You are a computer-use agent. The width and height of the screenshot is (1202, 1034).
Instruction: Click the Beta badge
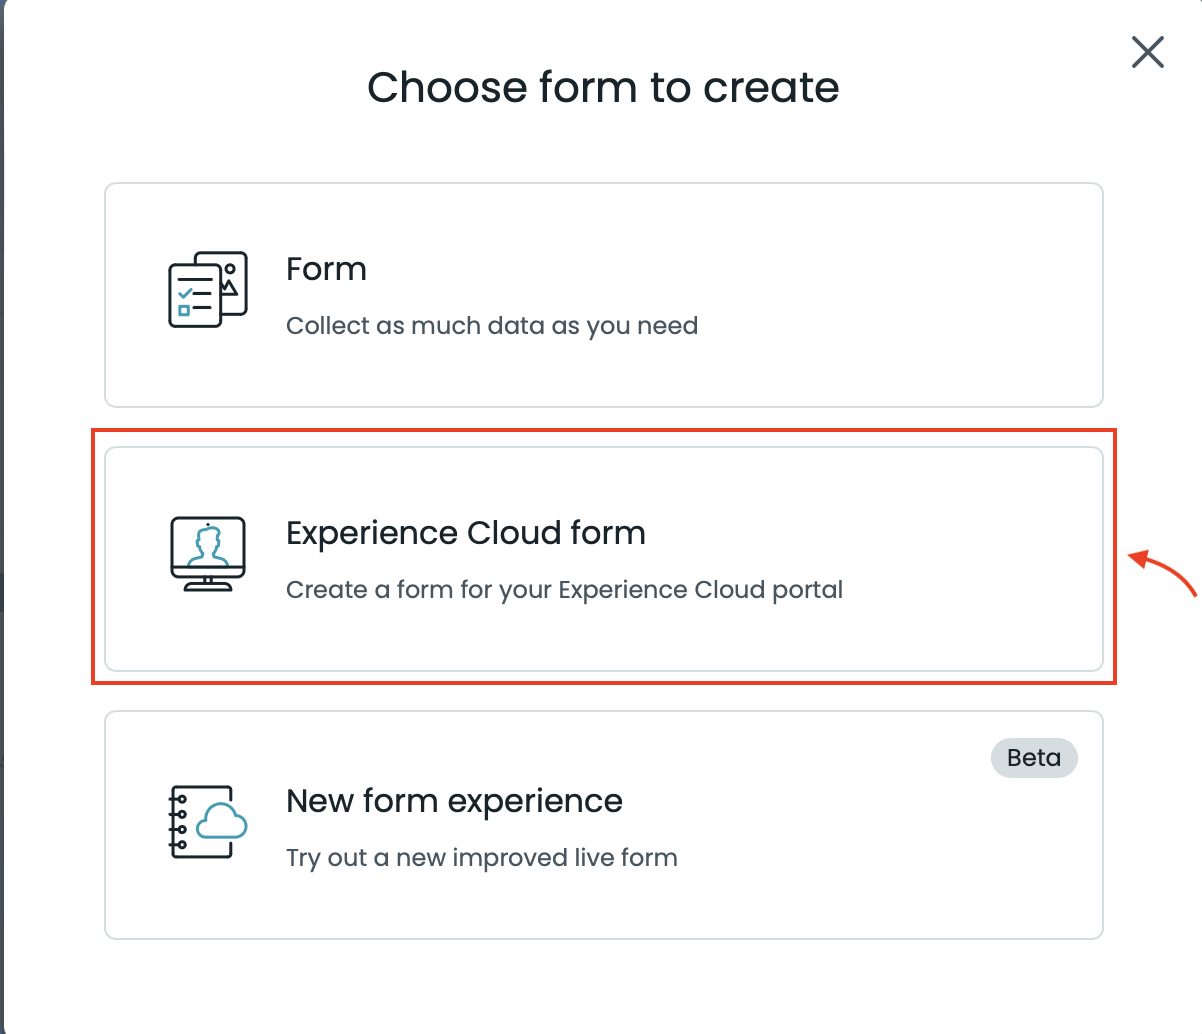click(1033, 758)
